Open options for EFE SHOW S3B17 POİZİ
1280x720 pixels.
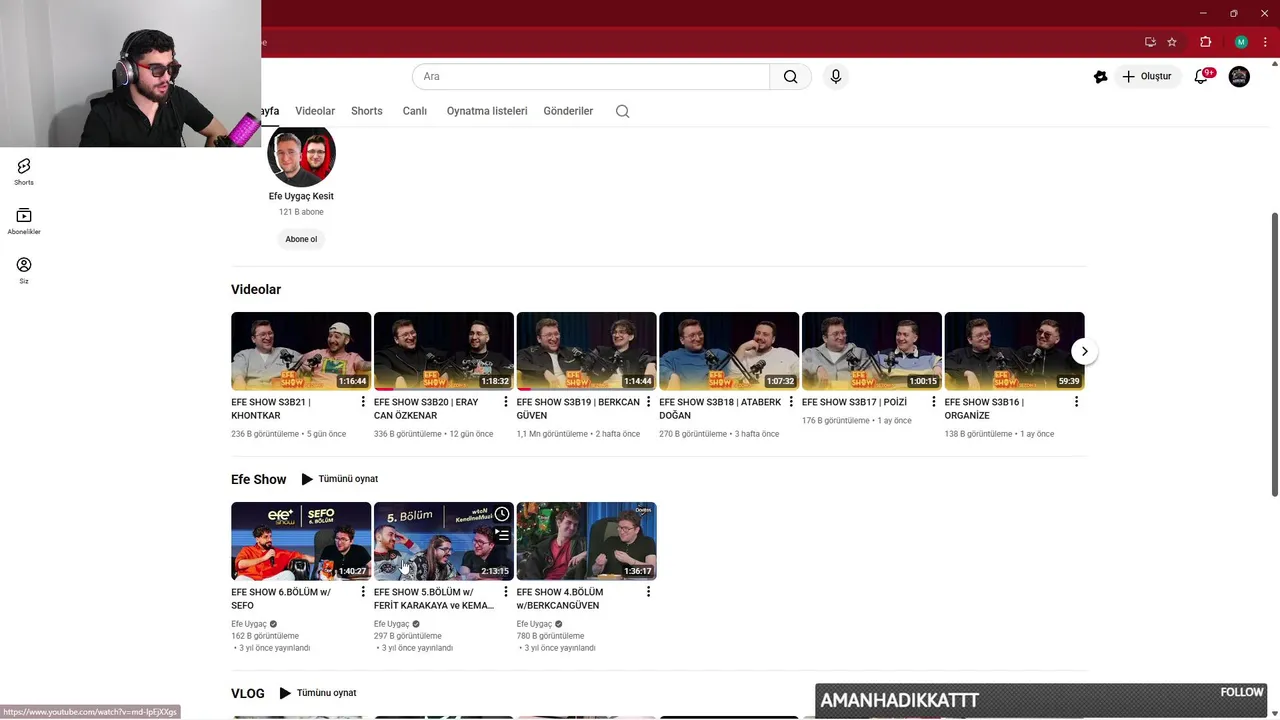[x=934, y=402]
